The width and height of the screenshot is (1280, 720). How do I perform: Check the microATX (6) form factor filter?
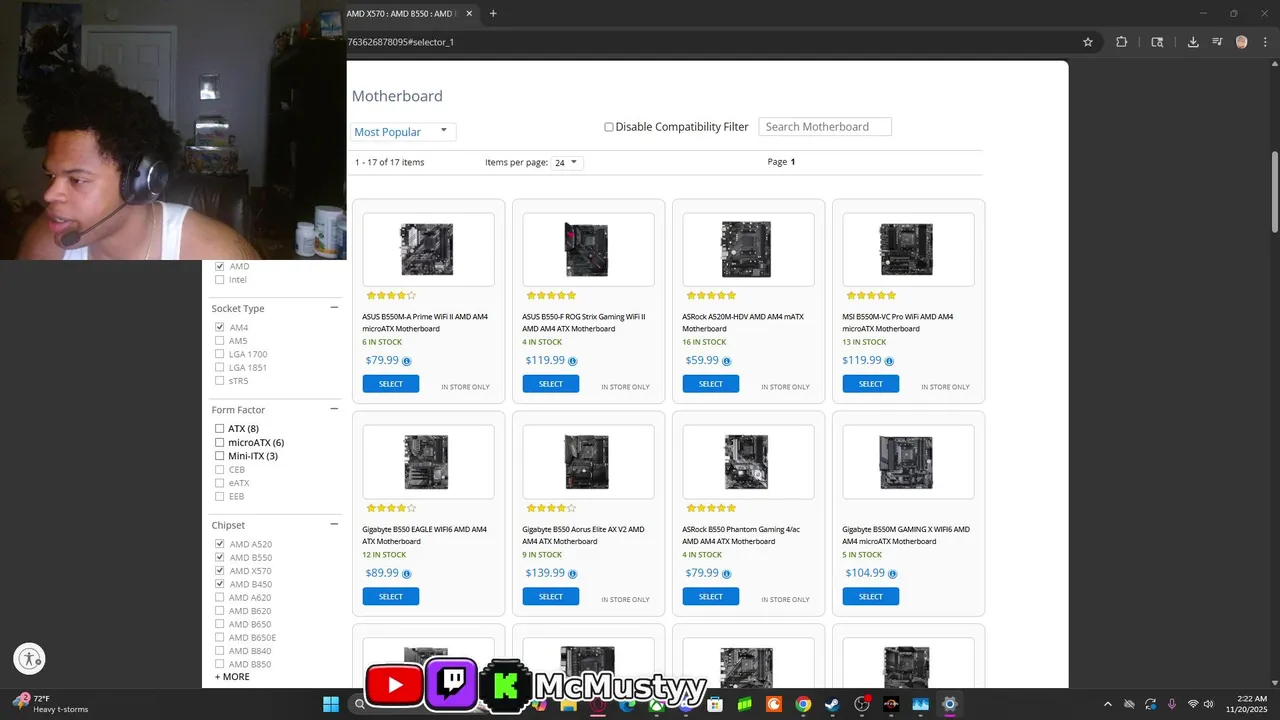click(219, 442)
